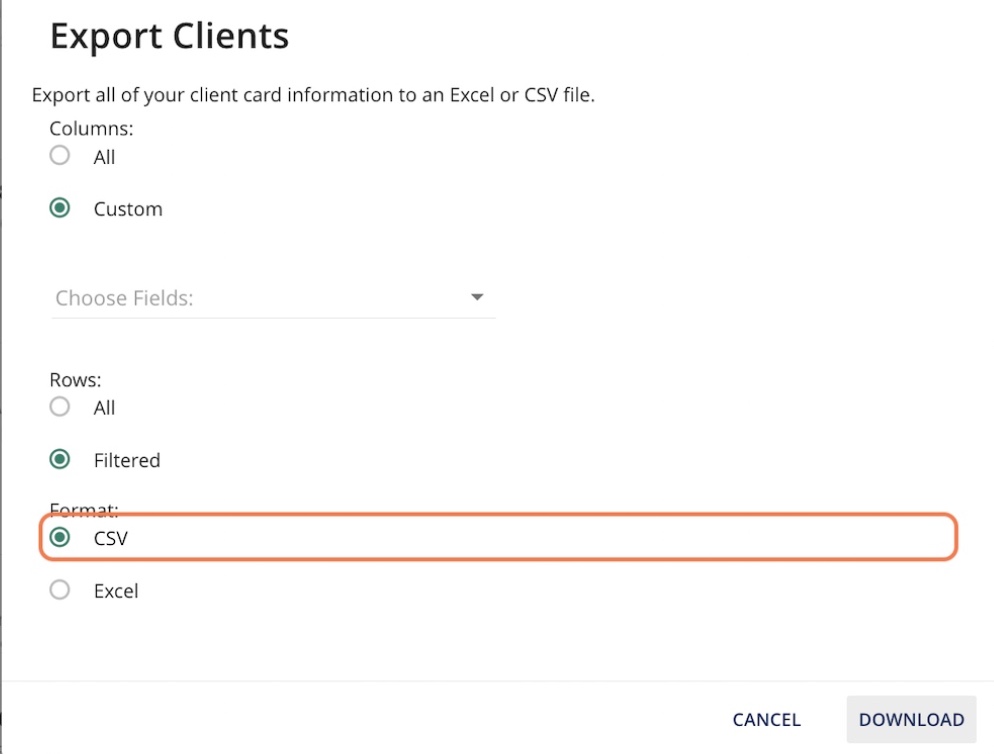Pick the CSV format radio button
Viewport: 994px width, 754px height.
60,537
